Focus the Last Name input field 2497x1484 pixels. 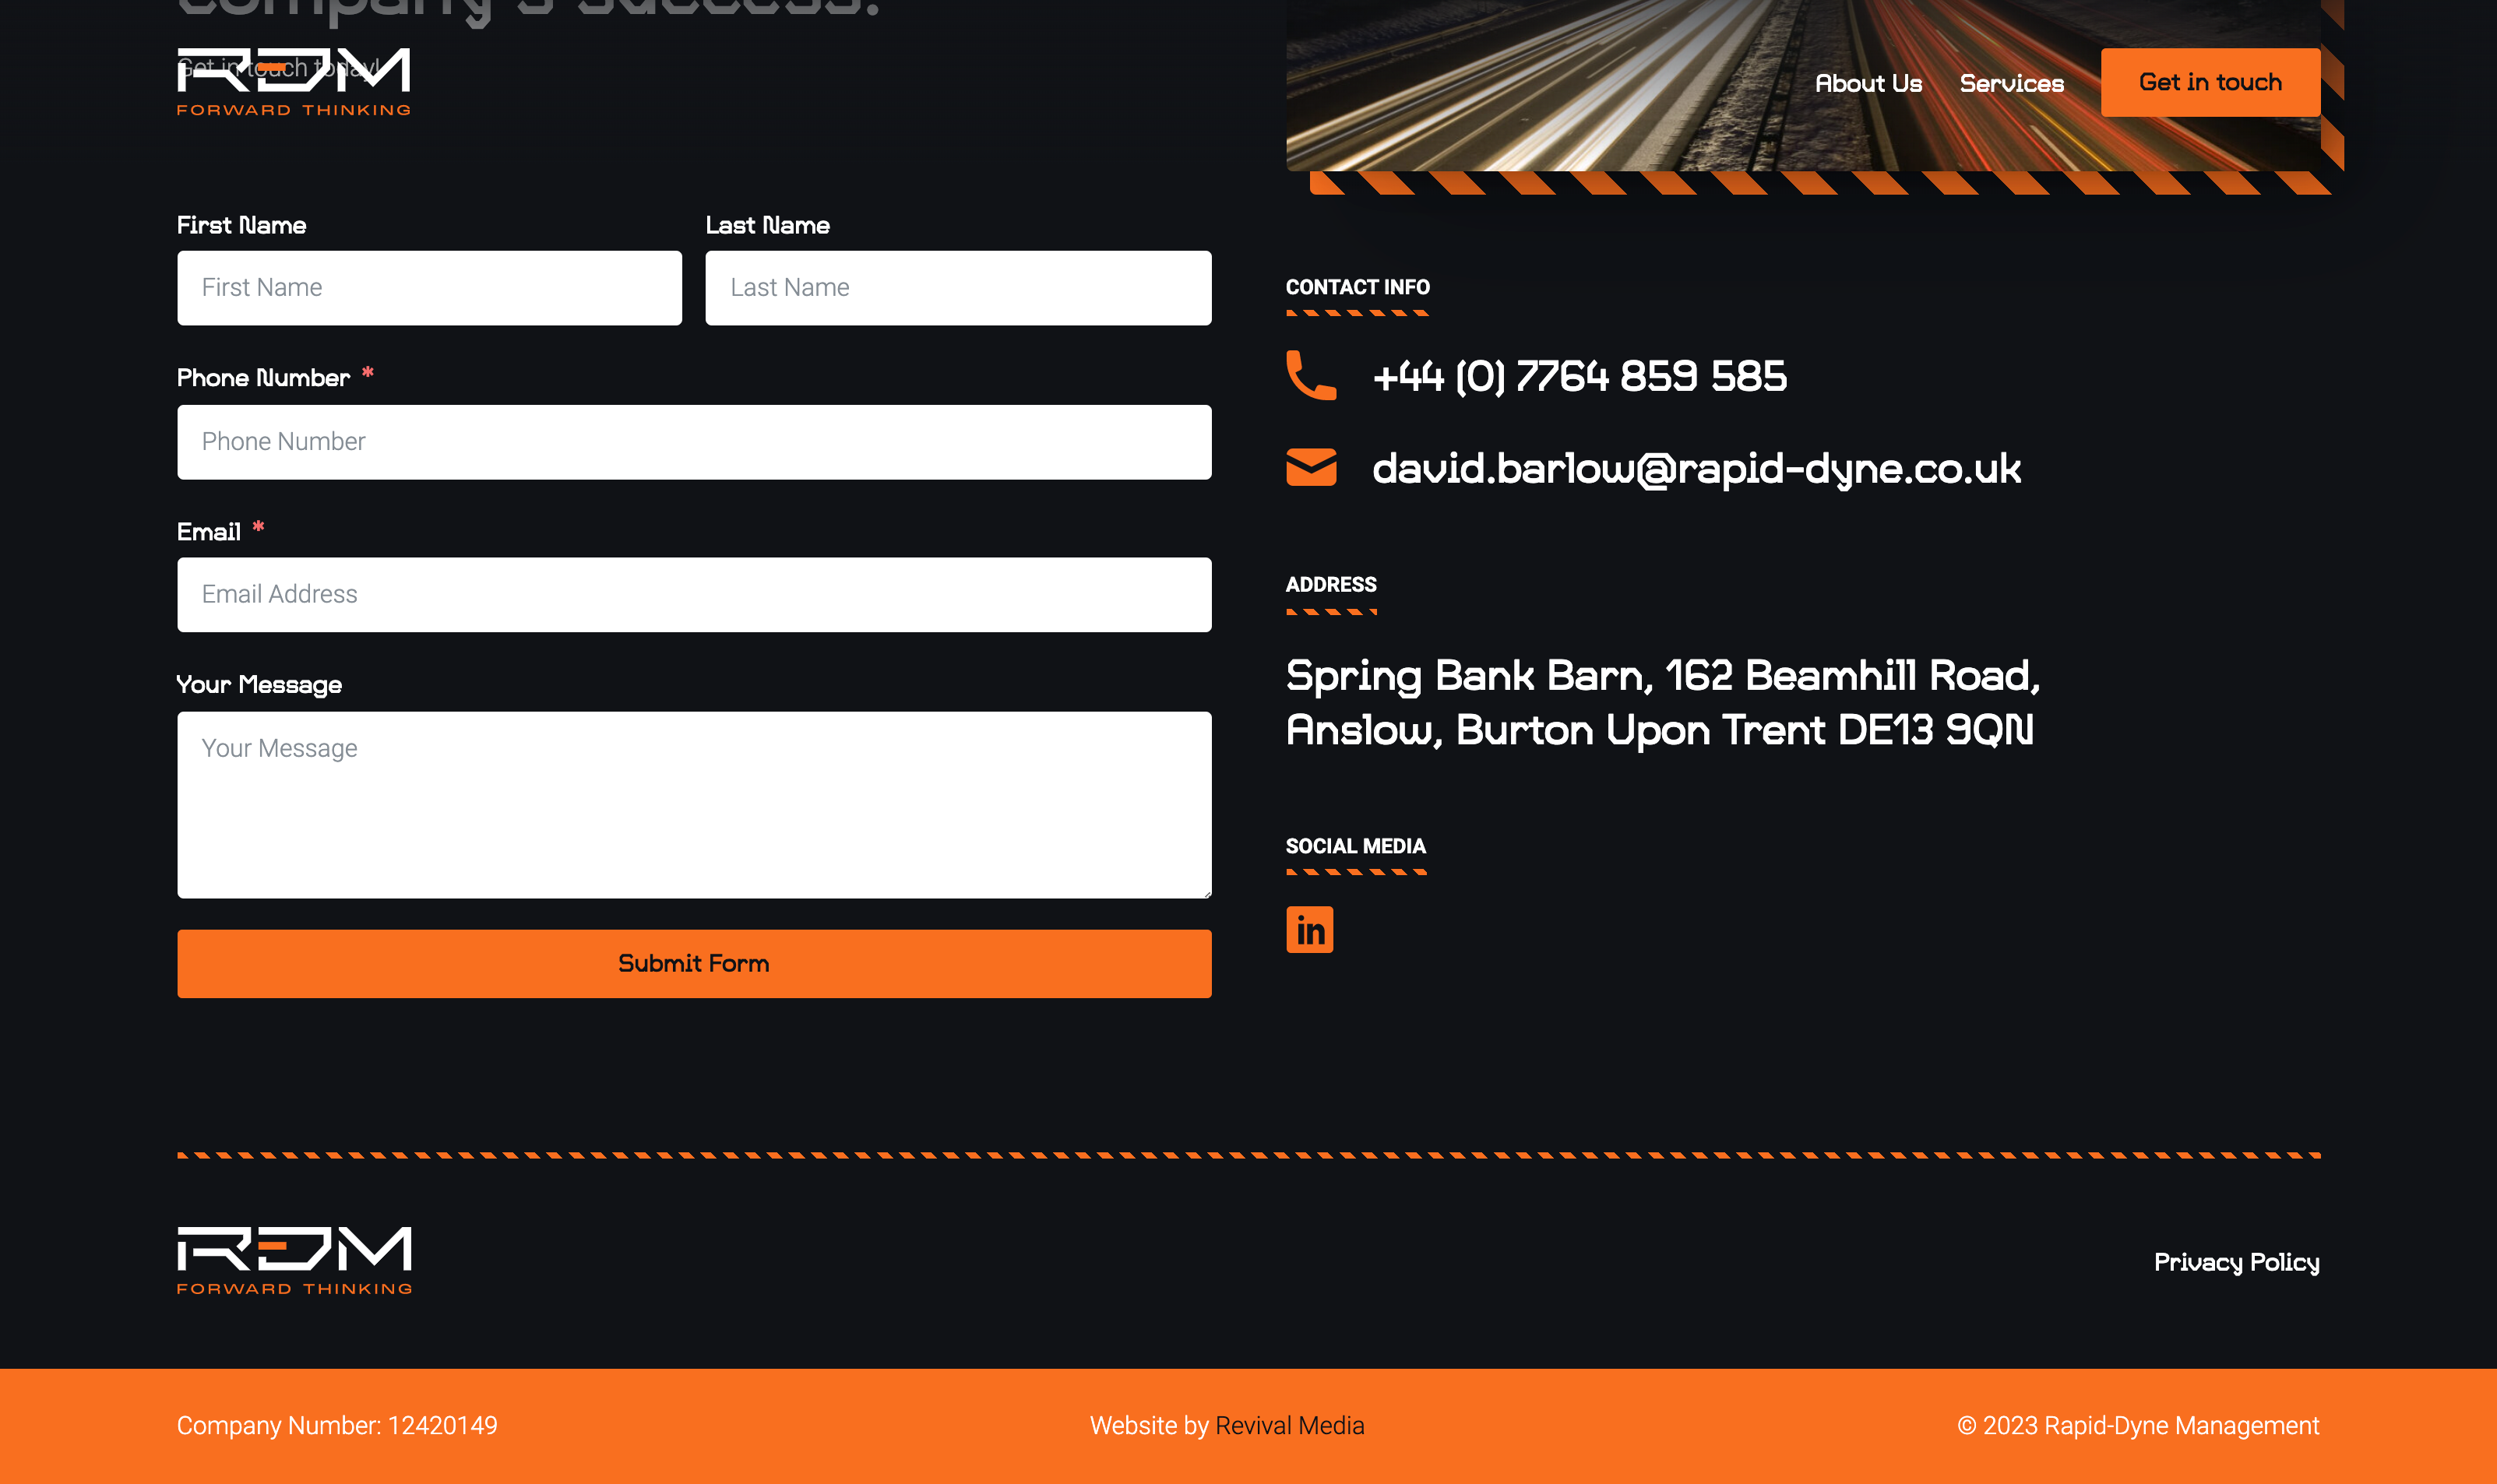[957, 288]
